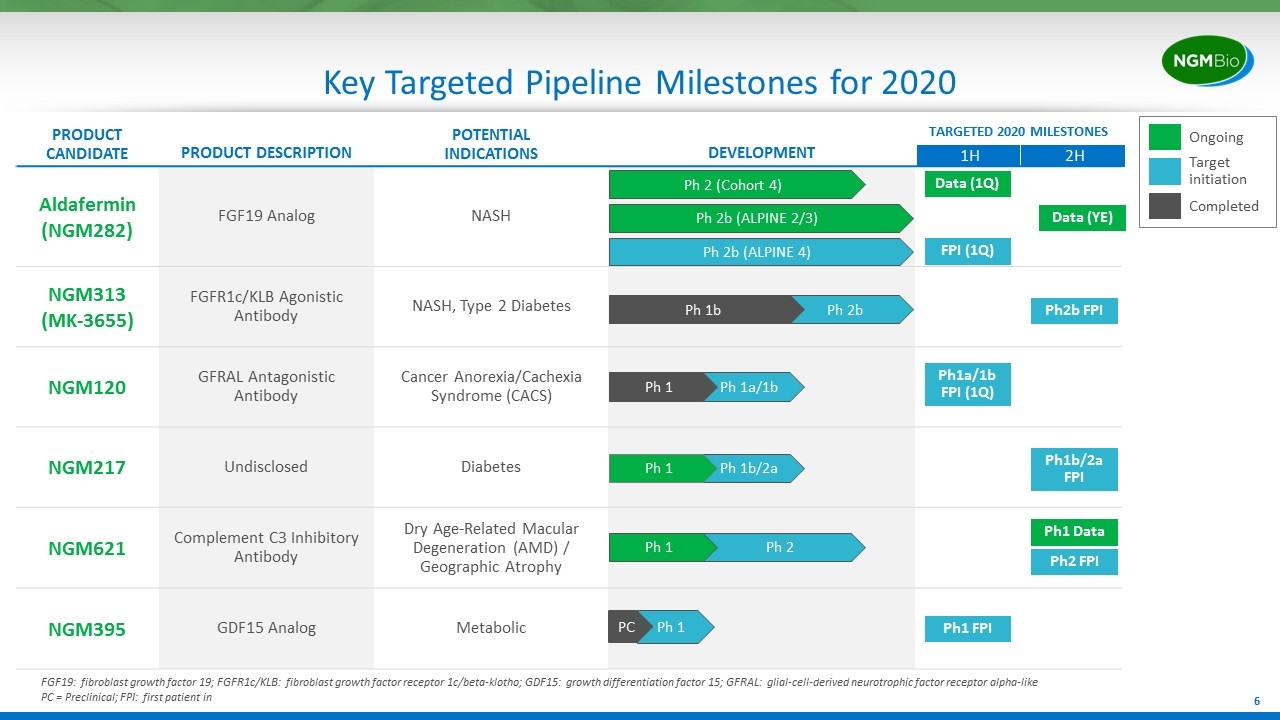Click the 'FGF19 Analog' description cell
This screenshot has height=720, width=1280.
(x=266, y=216)
